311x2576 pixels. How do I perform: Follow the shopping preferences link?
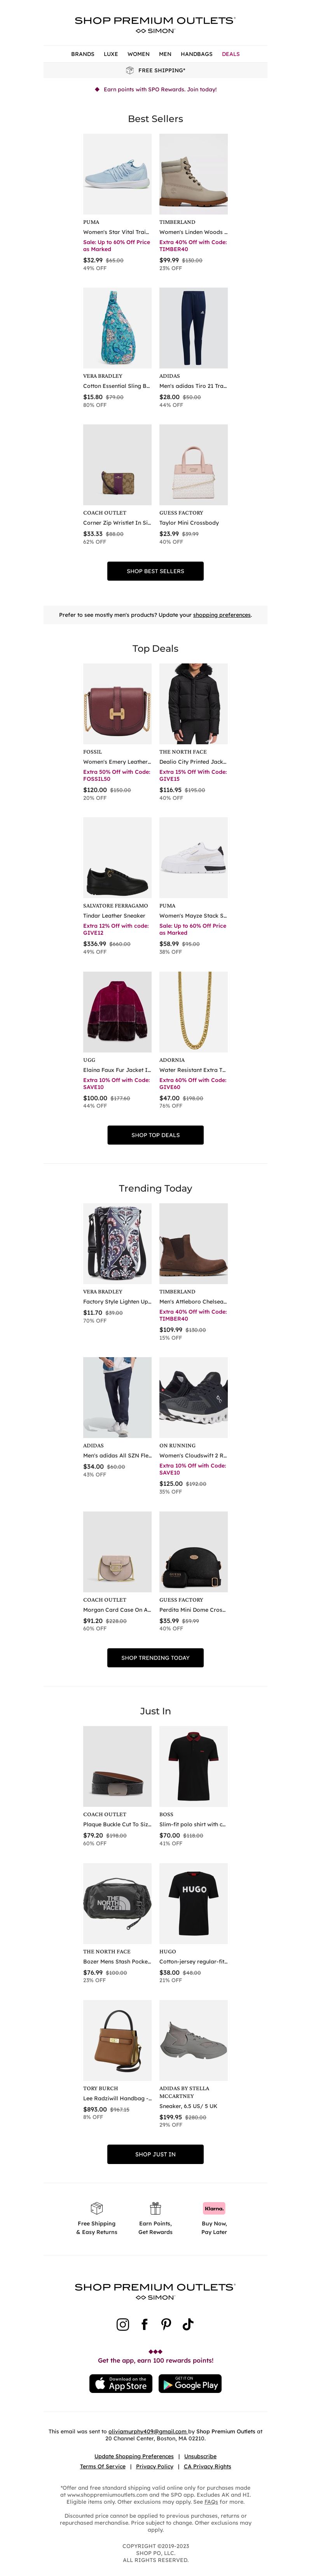222,615
